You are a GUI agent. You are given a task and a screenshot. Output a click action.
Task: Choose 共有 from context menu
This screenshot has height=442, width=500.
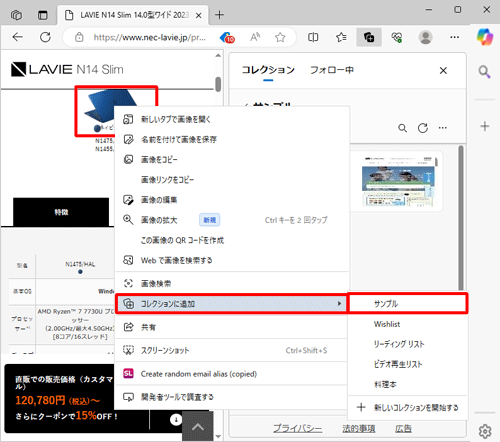click(232, 327)
